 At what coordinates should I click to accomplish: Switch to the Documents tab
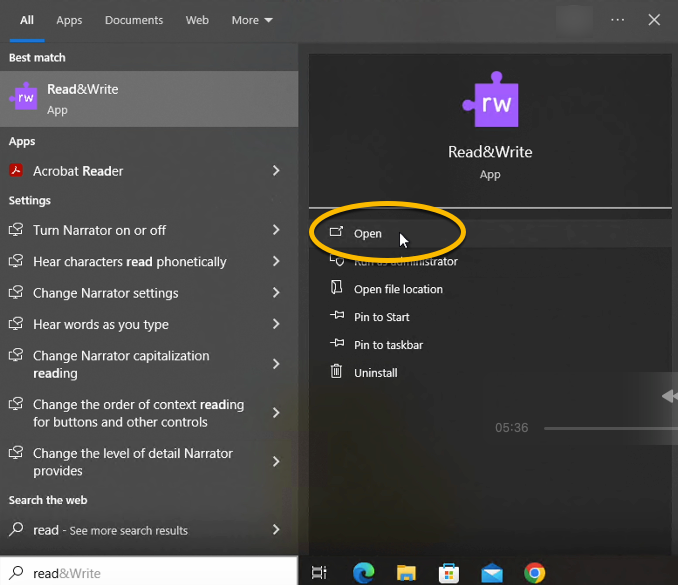[x=134, y=20]
